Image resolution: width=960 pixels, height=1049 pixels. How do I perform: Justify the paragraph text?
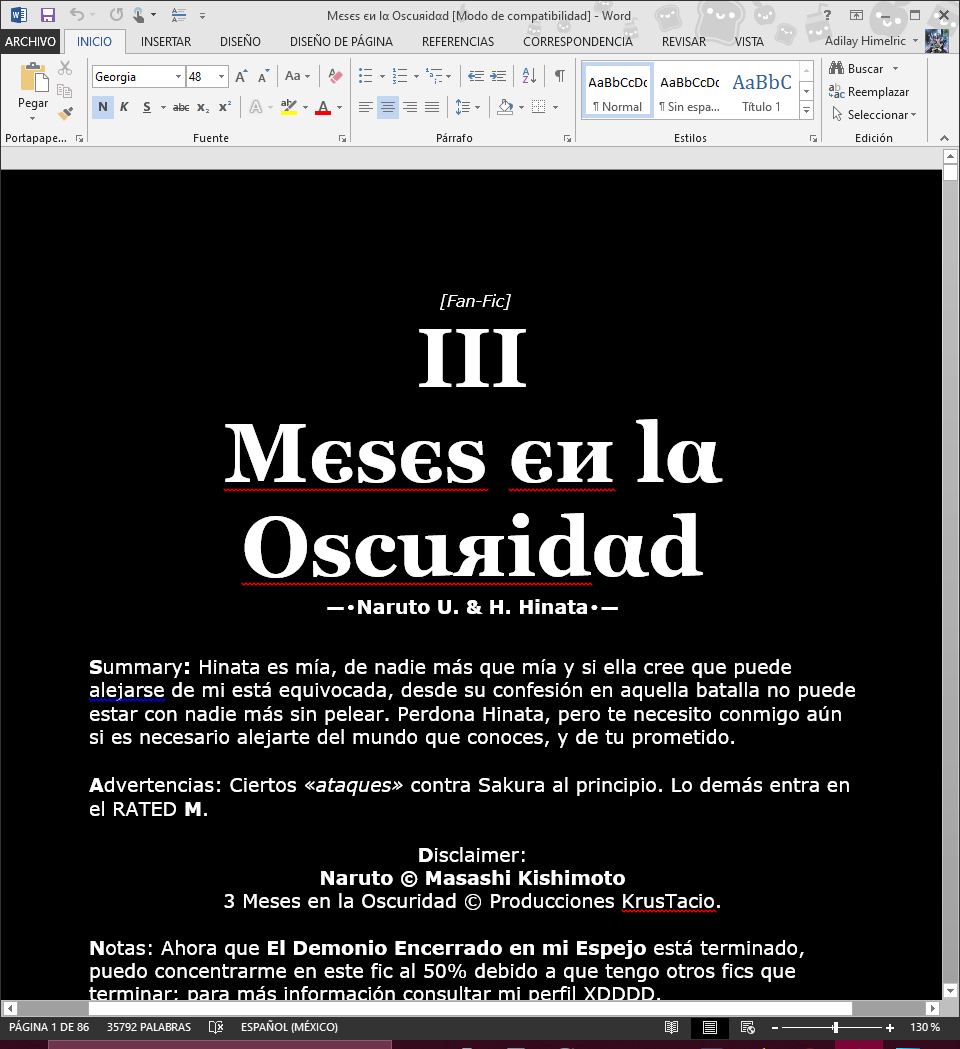[x=432, y=107]
